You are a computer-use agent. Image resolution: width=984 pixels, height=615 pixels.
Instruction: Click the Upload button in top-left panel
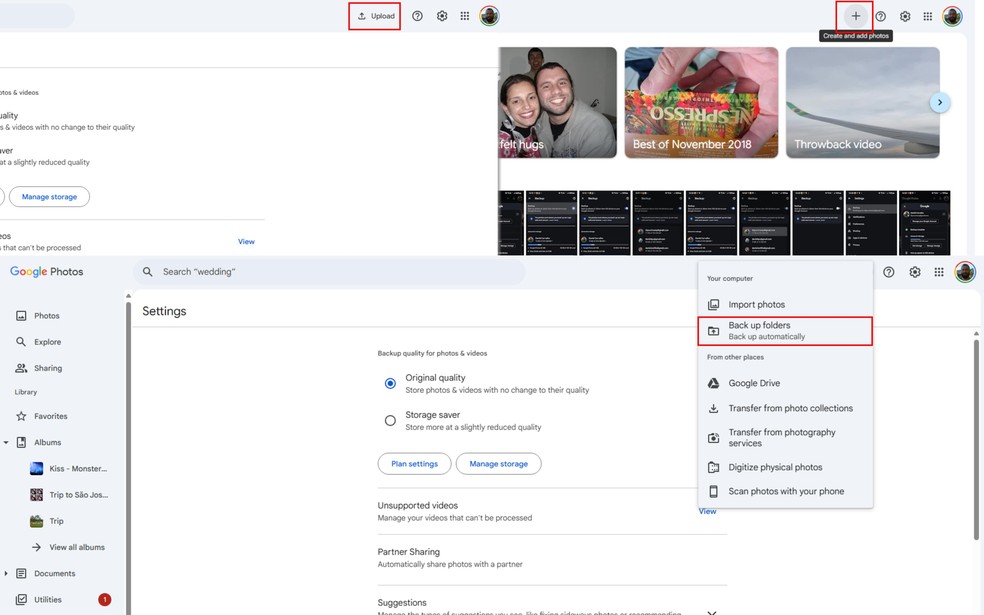pyautogui.click(x=375, y=16)
